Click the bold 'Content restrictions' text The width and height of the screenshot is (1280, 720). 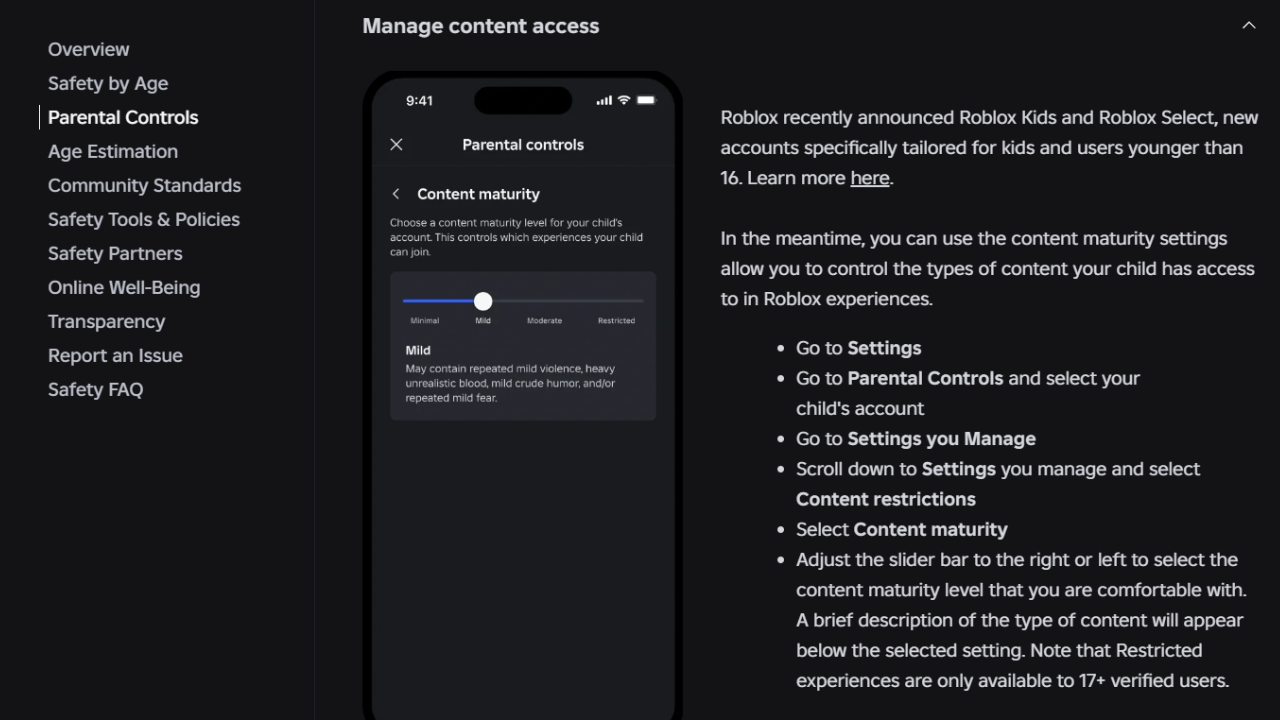(x=885, y=499)
